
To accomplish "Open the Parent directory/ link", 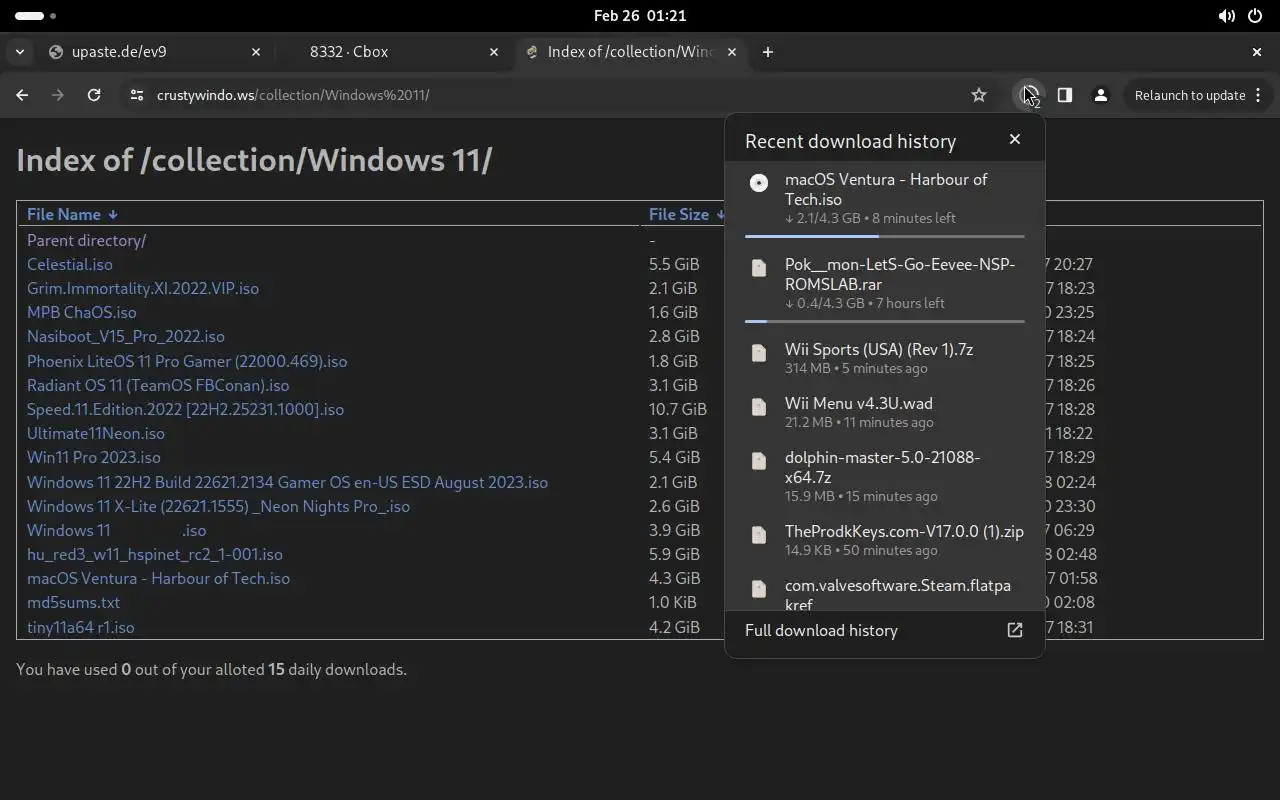I will point(86,240).
